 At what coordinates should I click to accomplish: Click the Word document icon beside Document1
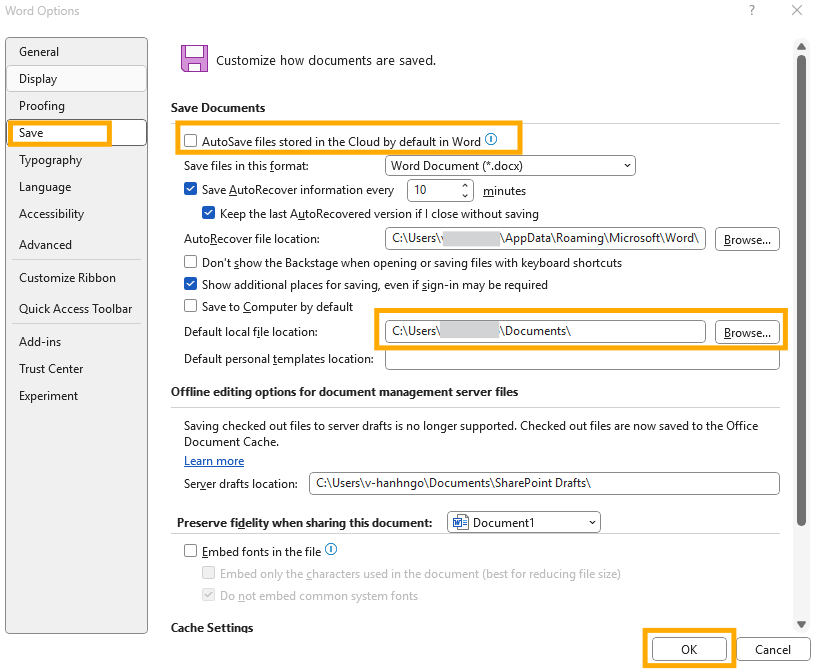click(x=460, y=522)
